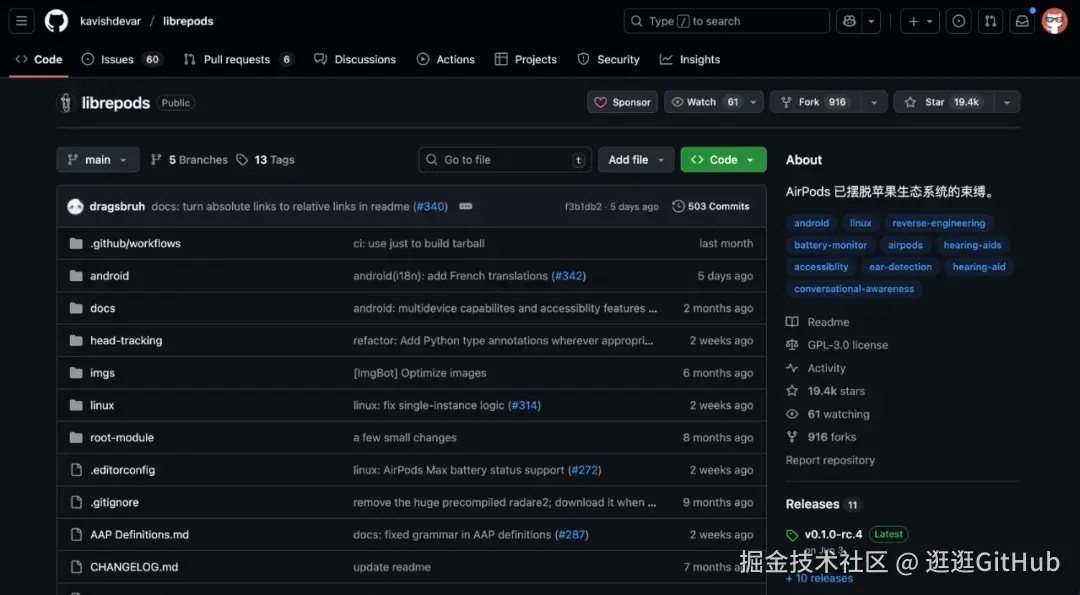This screenshot has height=595, width=1080.
Task: Open the Fork options dropdown arrow
Action: pos(874,102)
